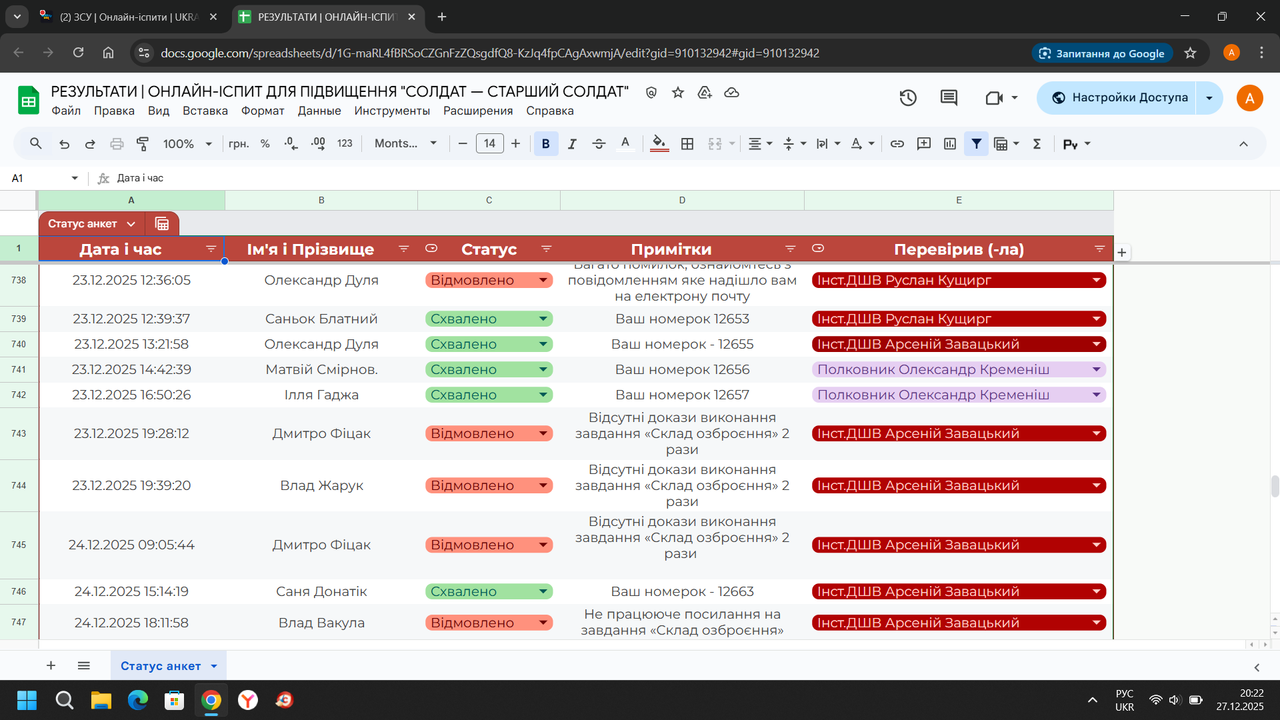Open File Explorer from the taskbar

pos(100,700)
